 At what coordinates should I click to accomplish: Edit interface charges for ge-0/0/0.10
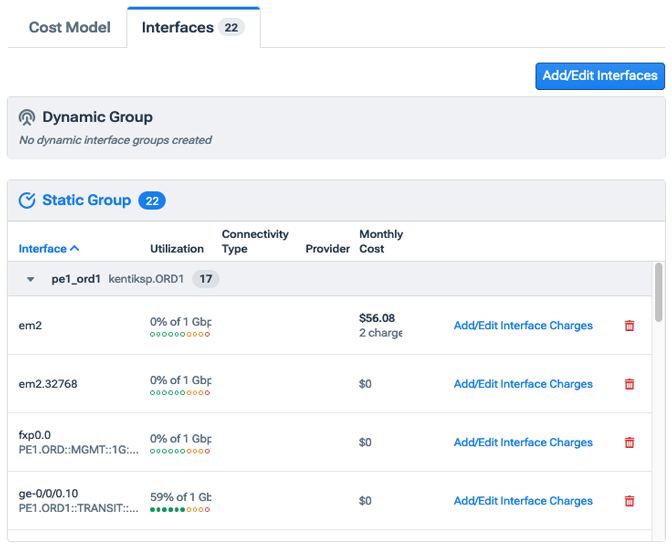523,501
